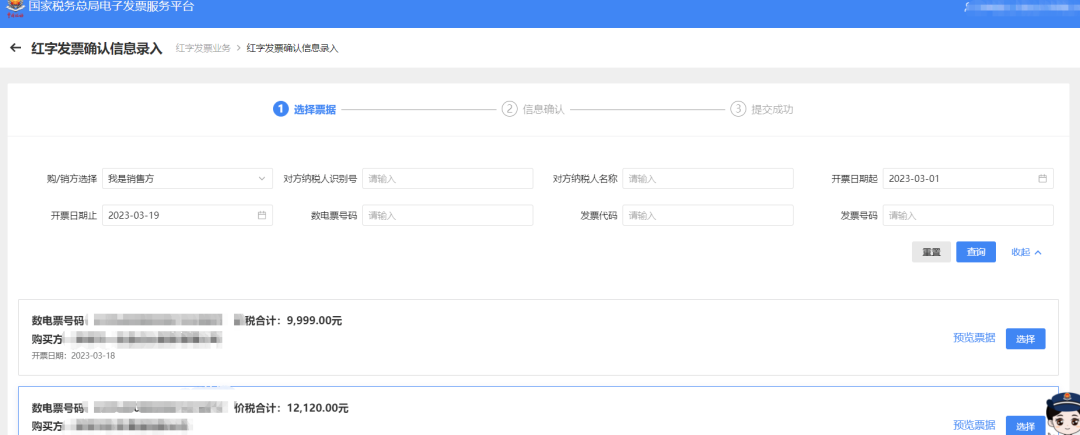Select the 9,999.00元 invoice
This screenshot has height=435, width=1080.
[1026, 339]
